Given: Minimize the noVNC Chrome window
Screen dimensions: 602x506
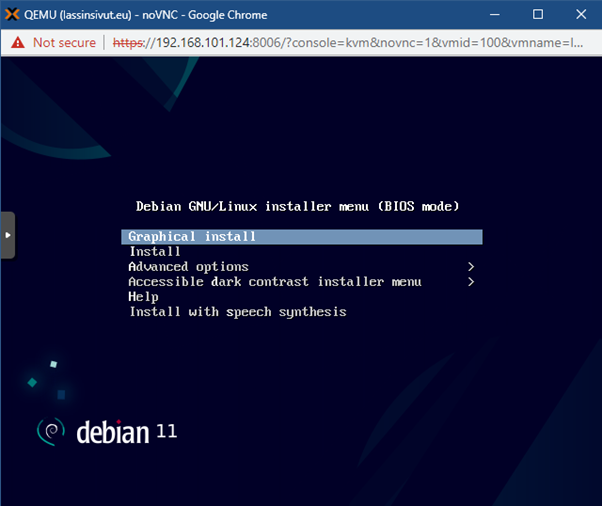Looking at the screenshot, I should point(495,15).
